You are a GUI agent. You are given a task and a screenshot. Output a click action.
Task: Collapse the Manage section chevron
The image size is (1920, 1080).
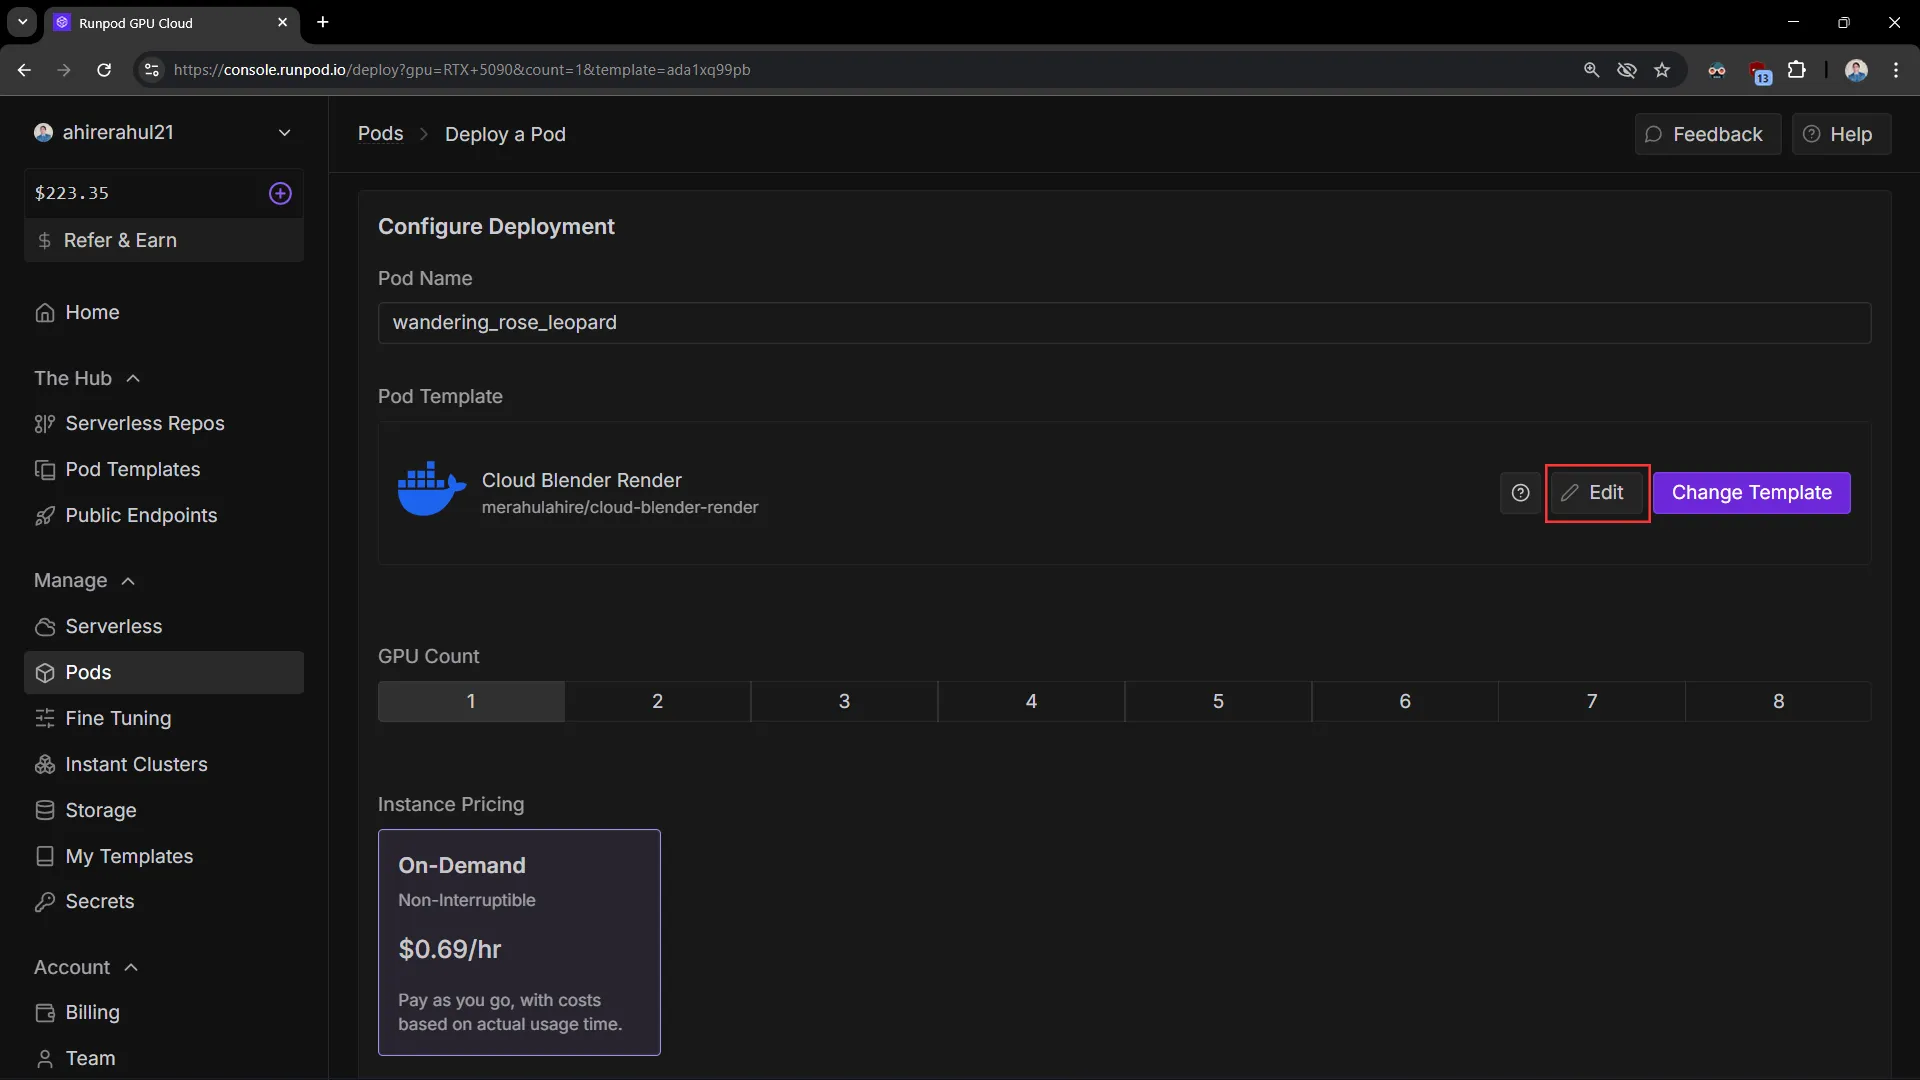(128, 582)
